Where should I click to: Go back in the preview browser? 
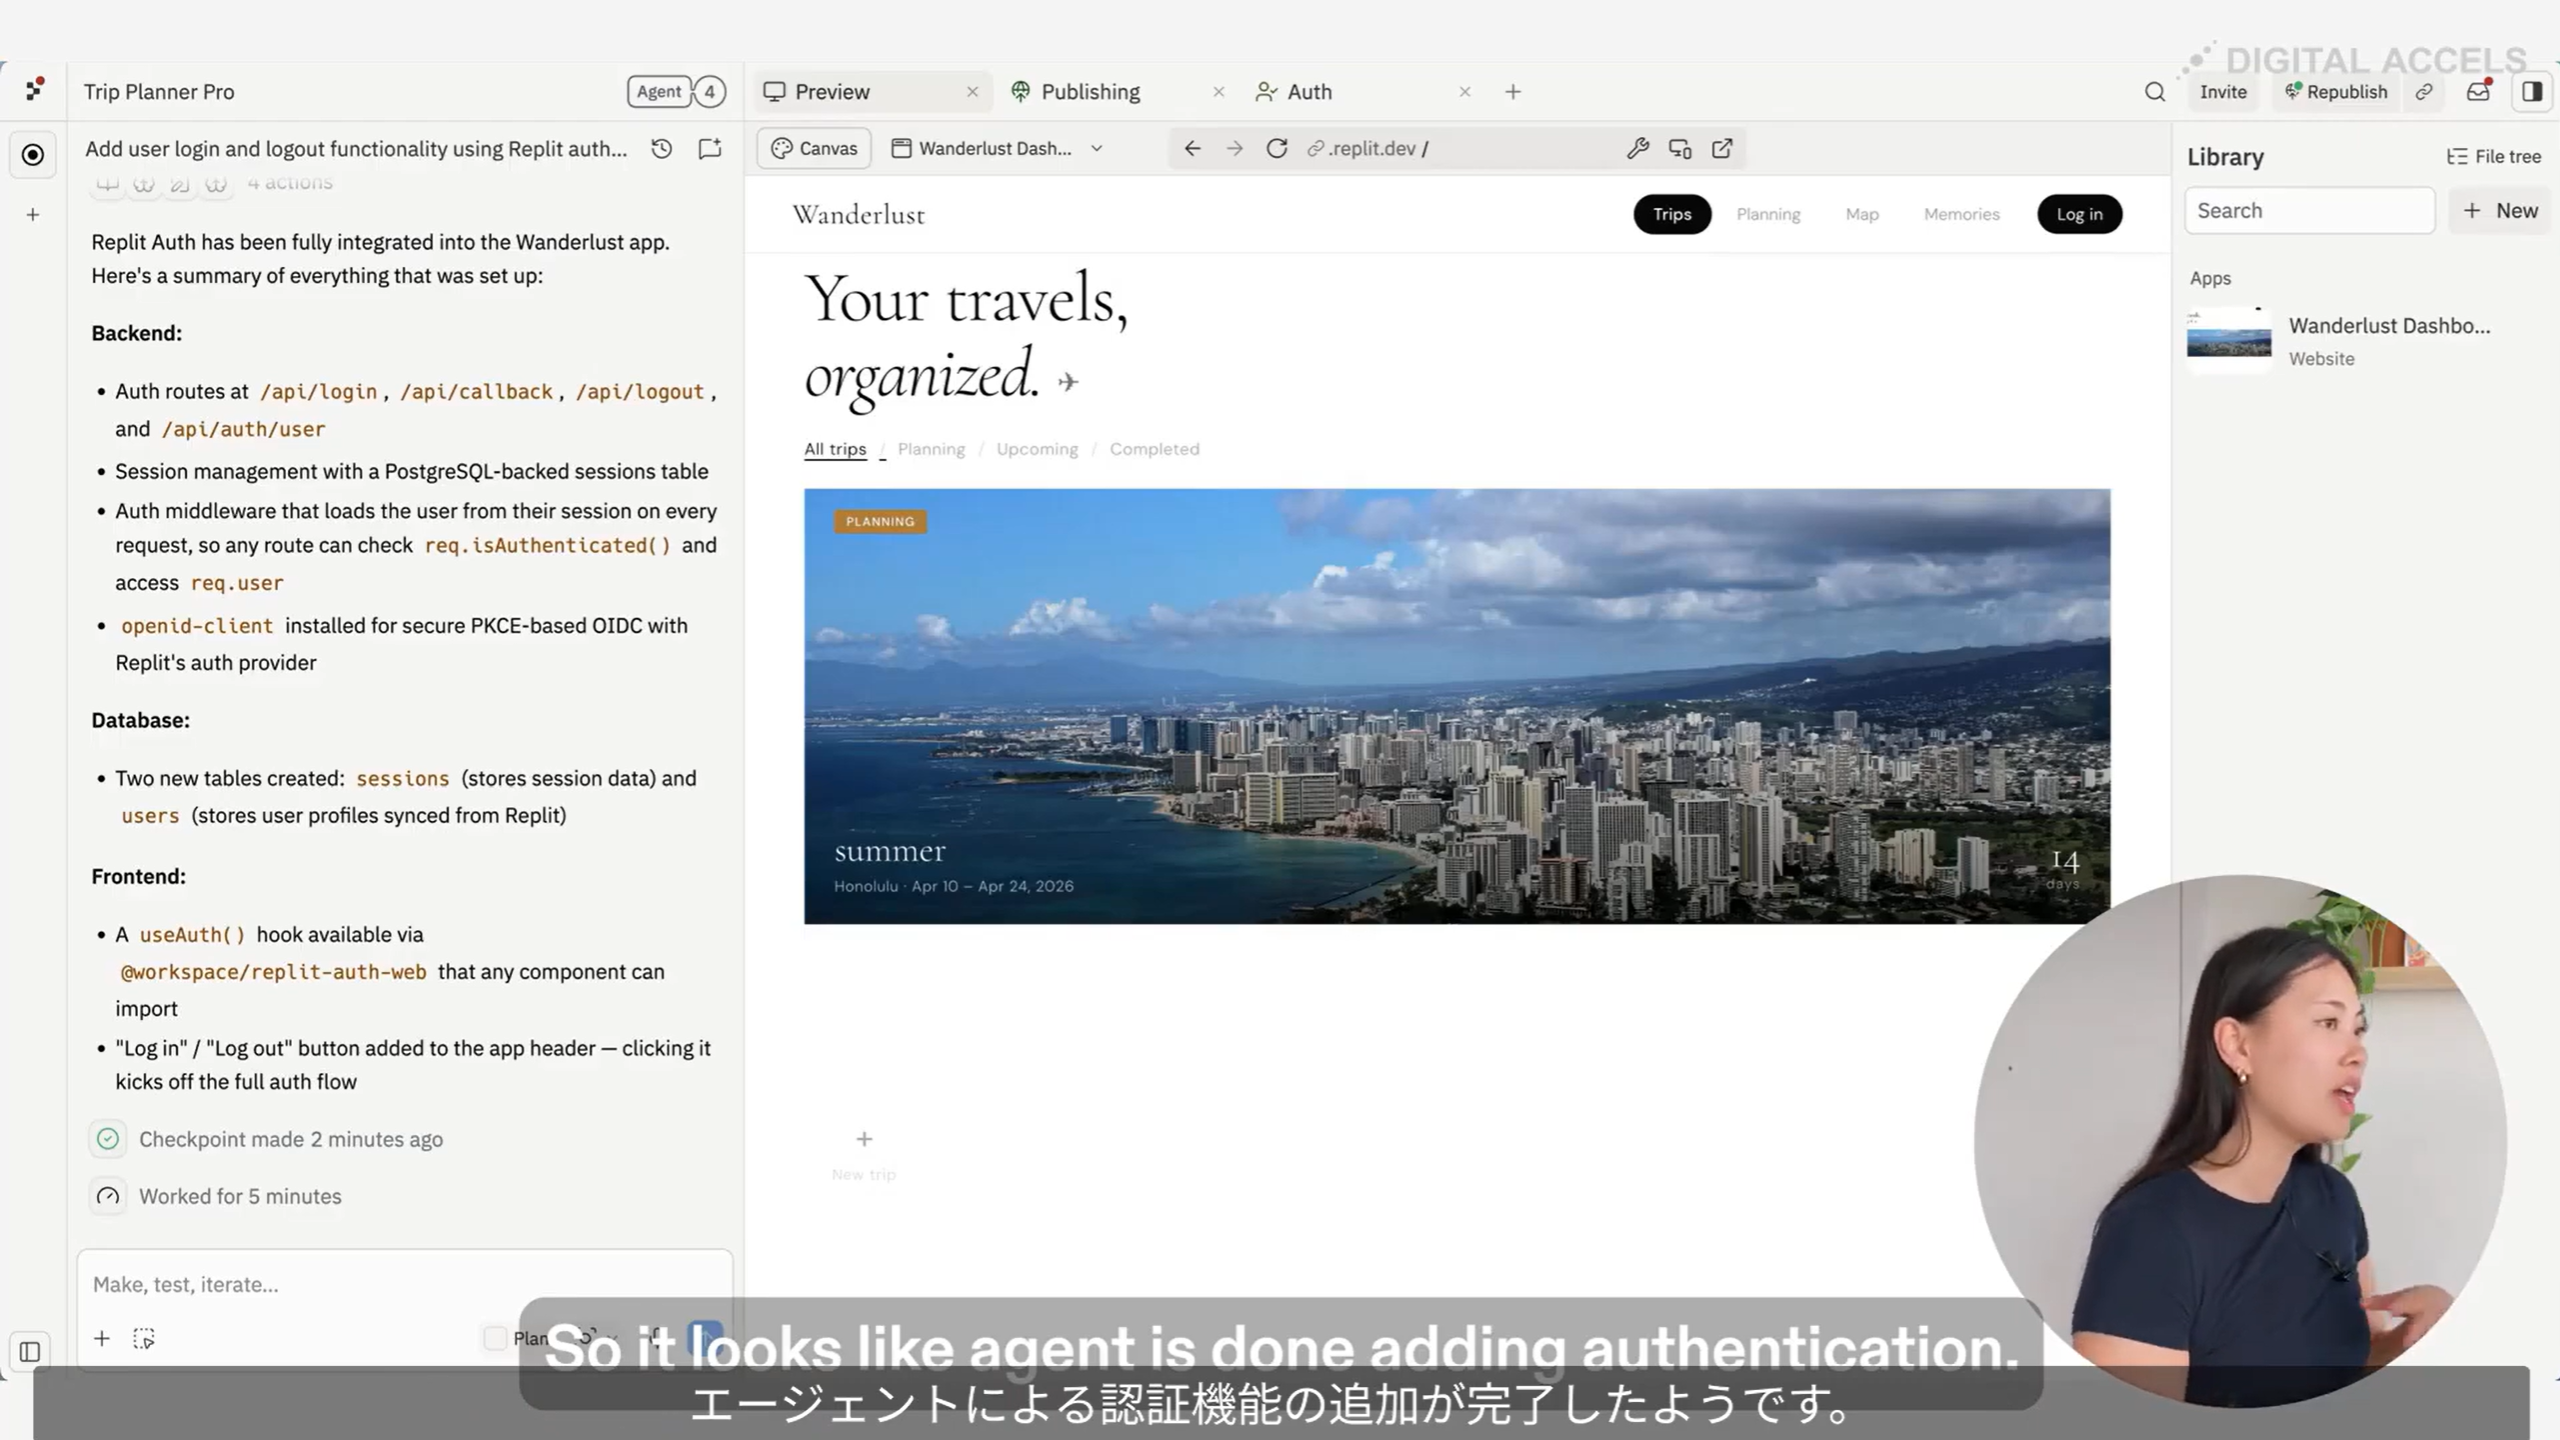coord(1192,148)
